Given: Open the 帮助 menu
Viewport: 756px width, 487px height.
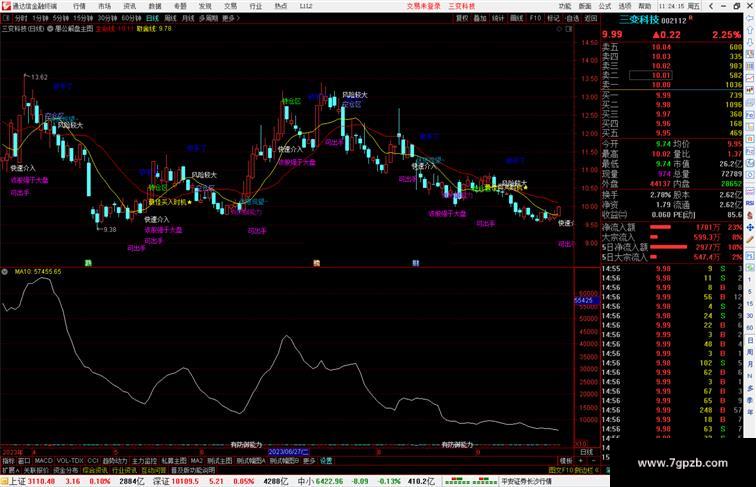Looking at the screenshot, I should coord(645,6).
